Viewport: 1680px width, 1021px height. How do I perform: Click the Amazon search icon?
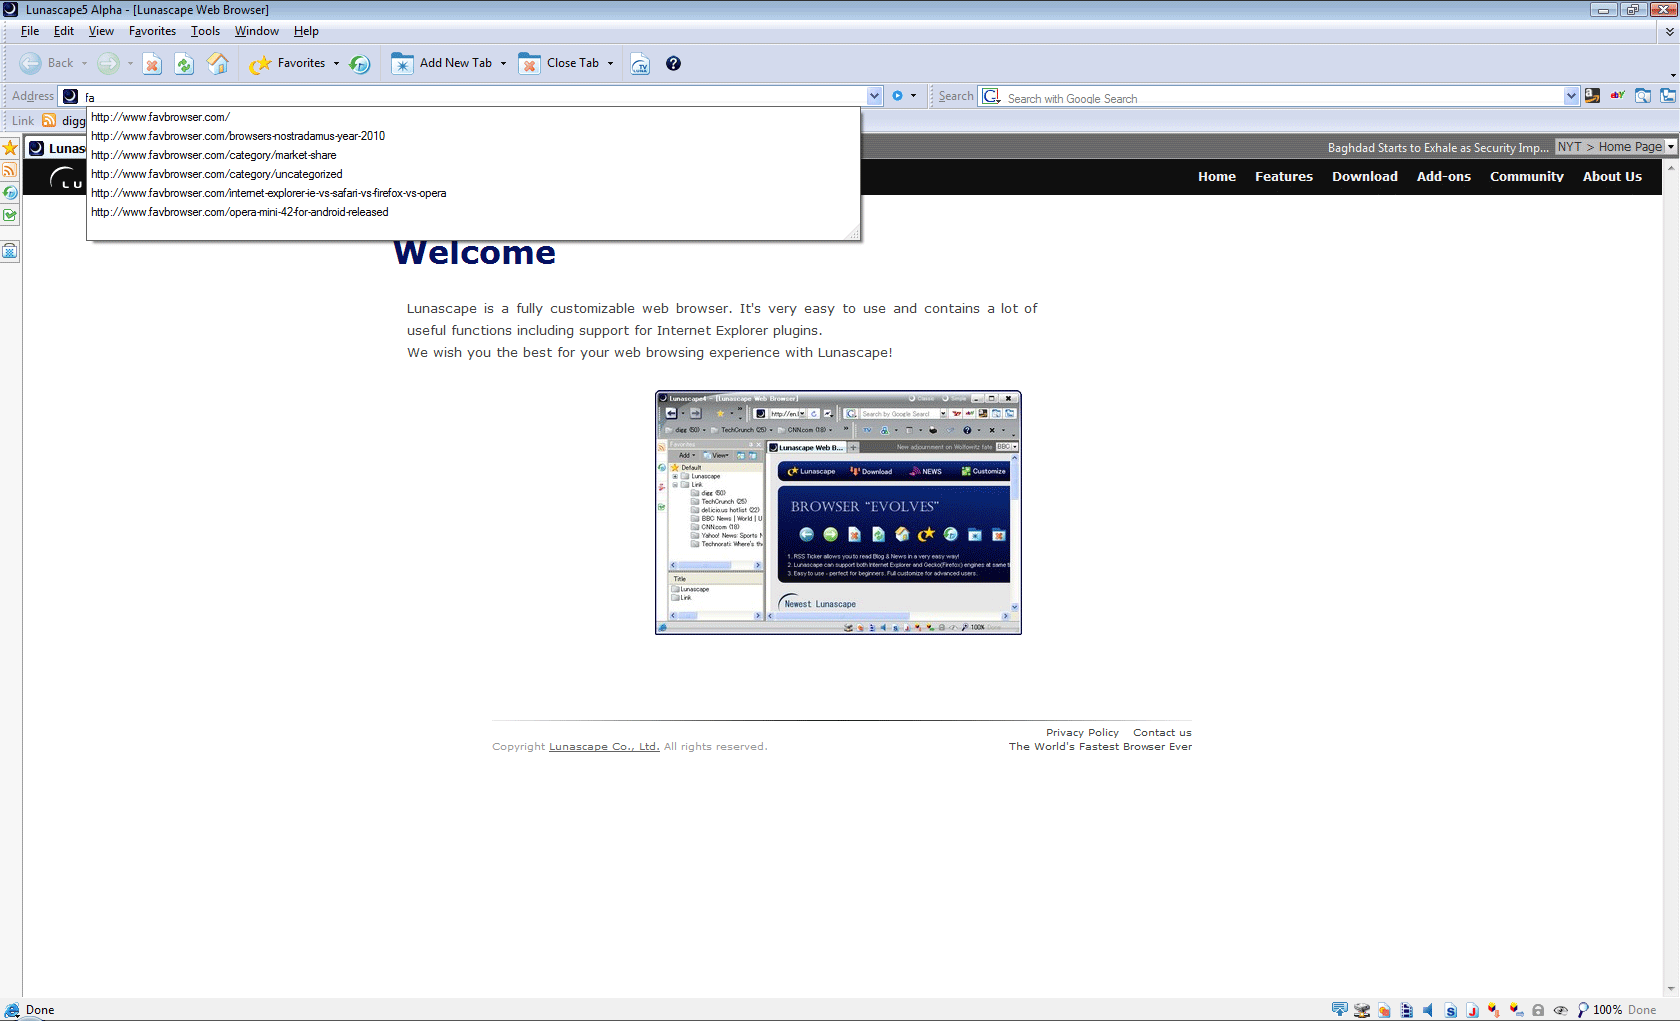click(1592, 96)
